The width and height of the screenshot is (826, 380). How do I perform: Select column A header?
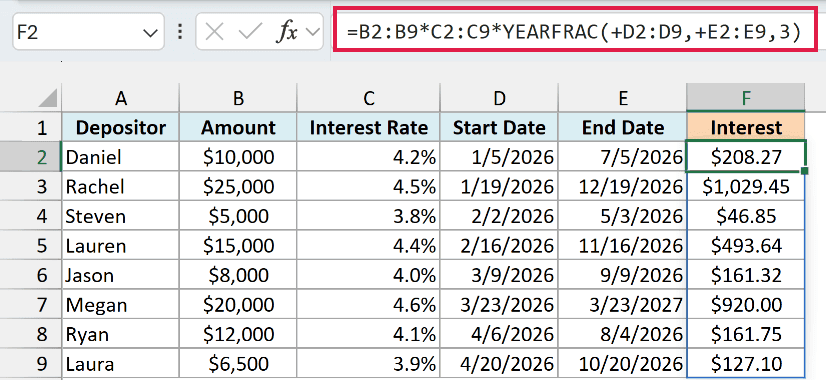pos(121,98)
